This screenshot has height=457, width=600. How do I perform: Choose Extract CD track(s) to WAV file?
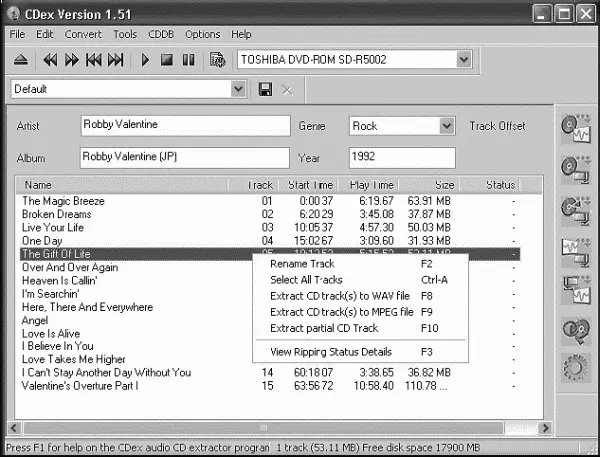(360, 296)
